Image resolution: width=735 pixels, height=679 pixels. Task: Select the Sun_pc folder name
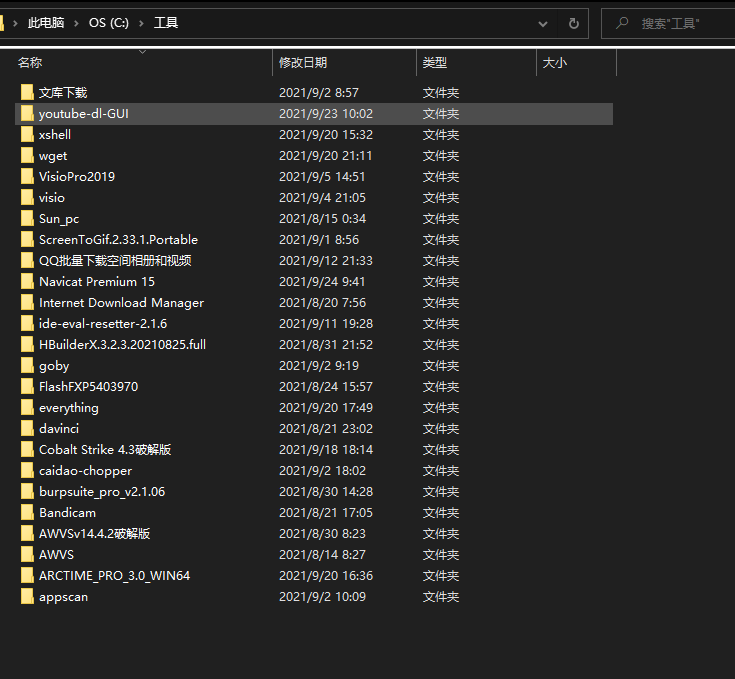(x=59, y=219)
